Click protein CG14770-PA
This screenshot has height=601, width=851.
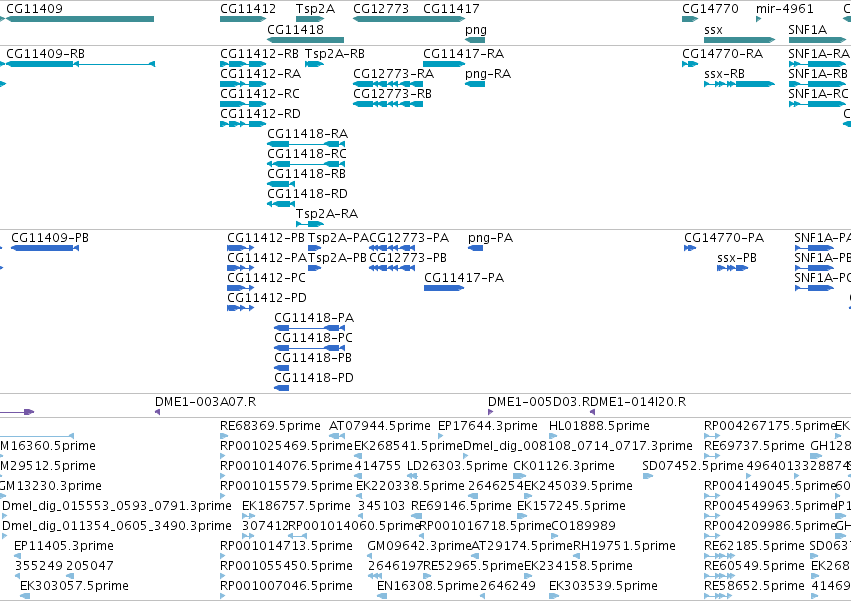click(x=724, y=238)
